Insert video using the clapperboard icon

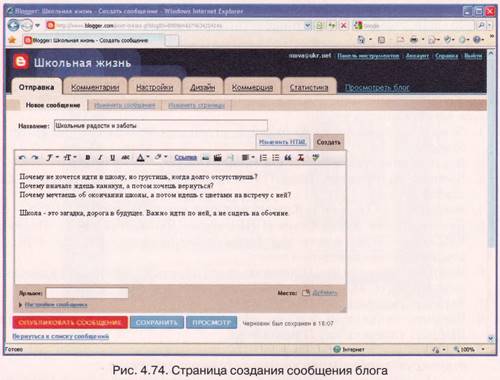click(218, 157)
